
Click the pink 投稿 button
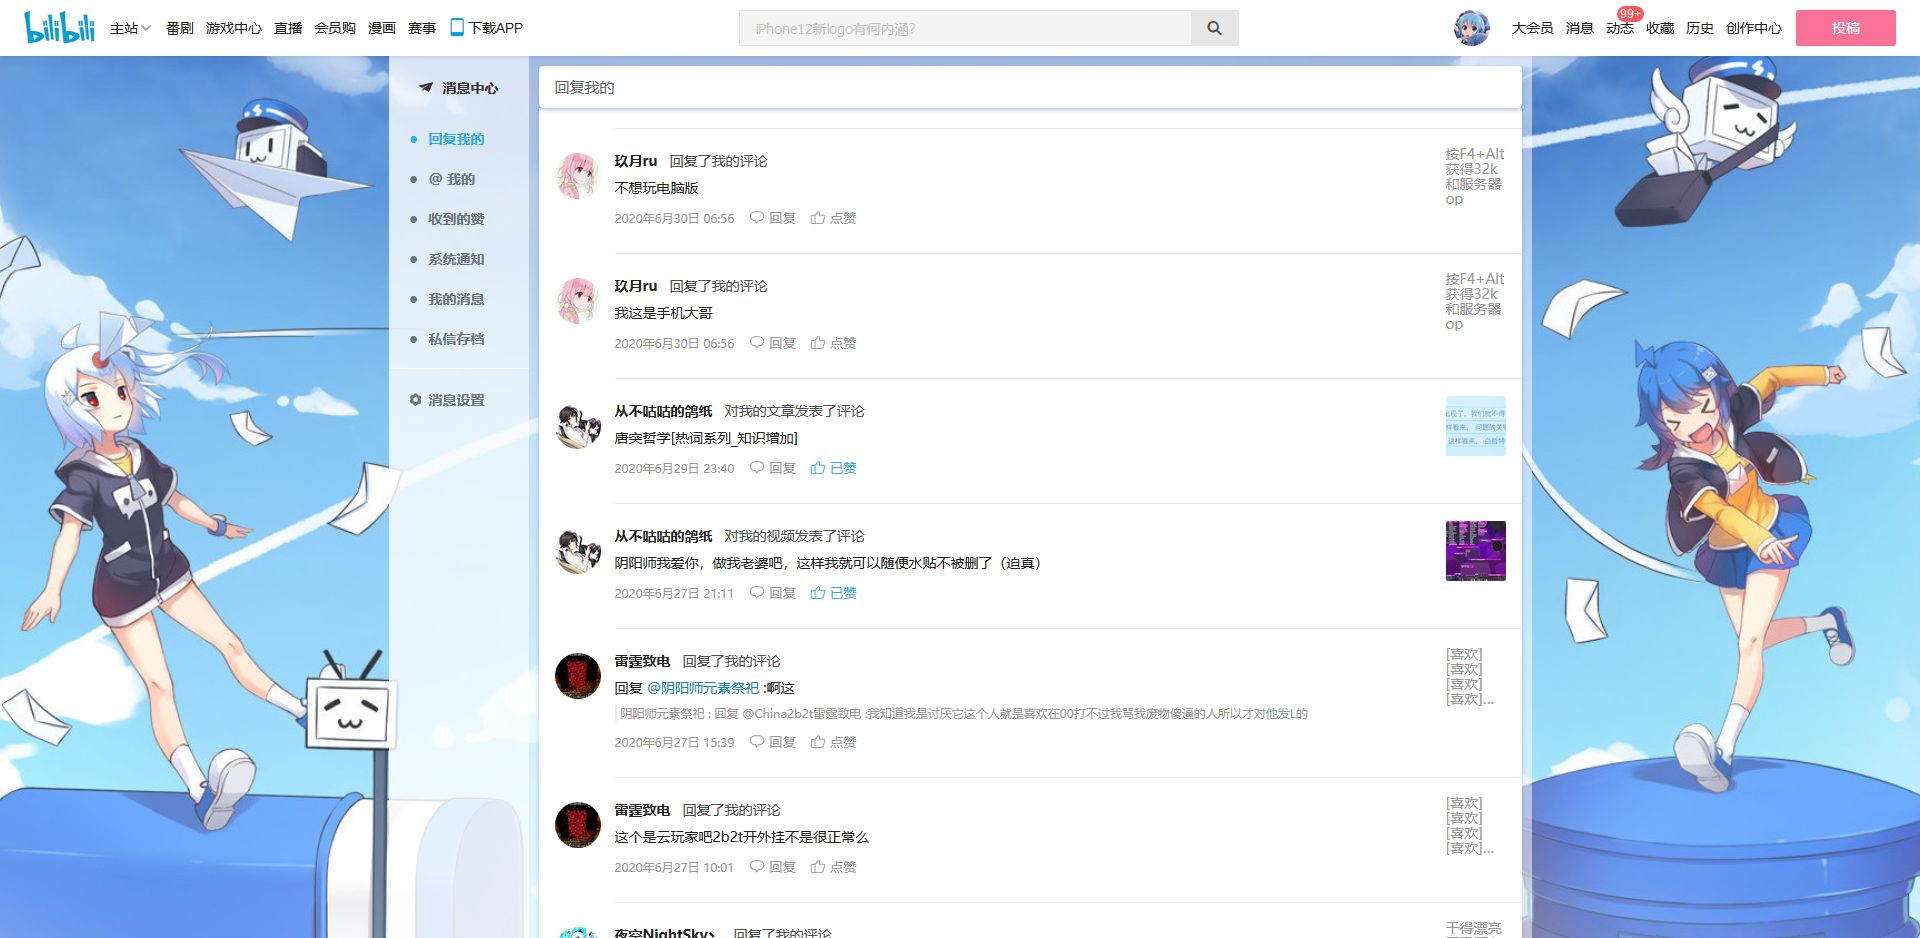[x=1846, y=28]
